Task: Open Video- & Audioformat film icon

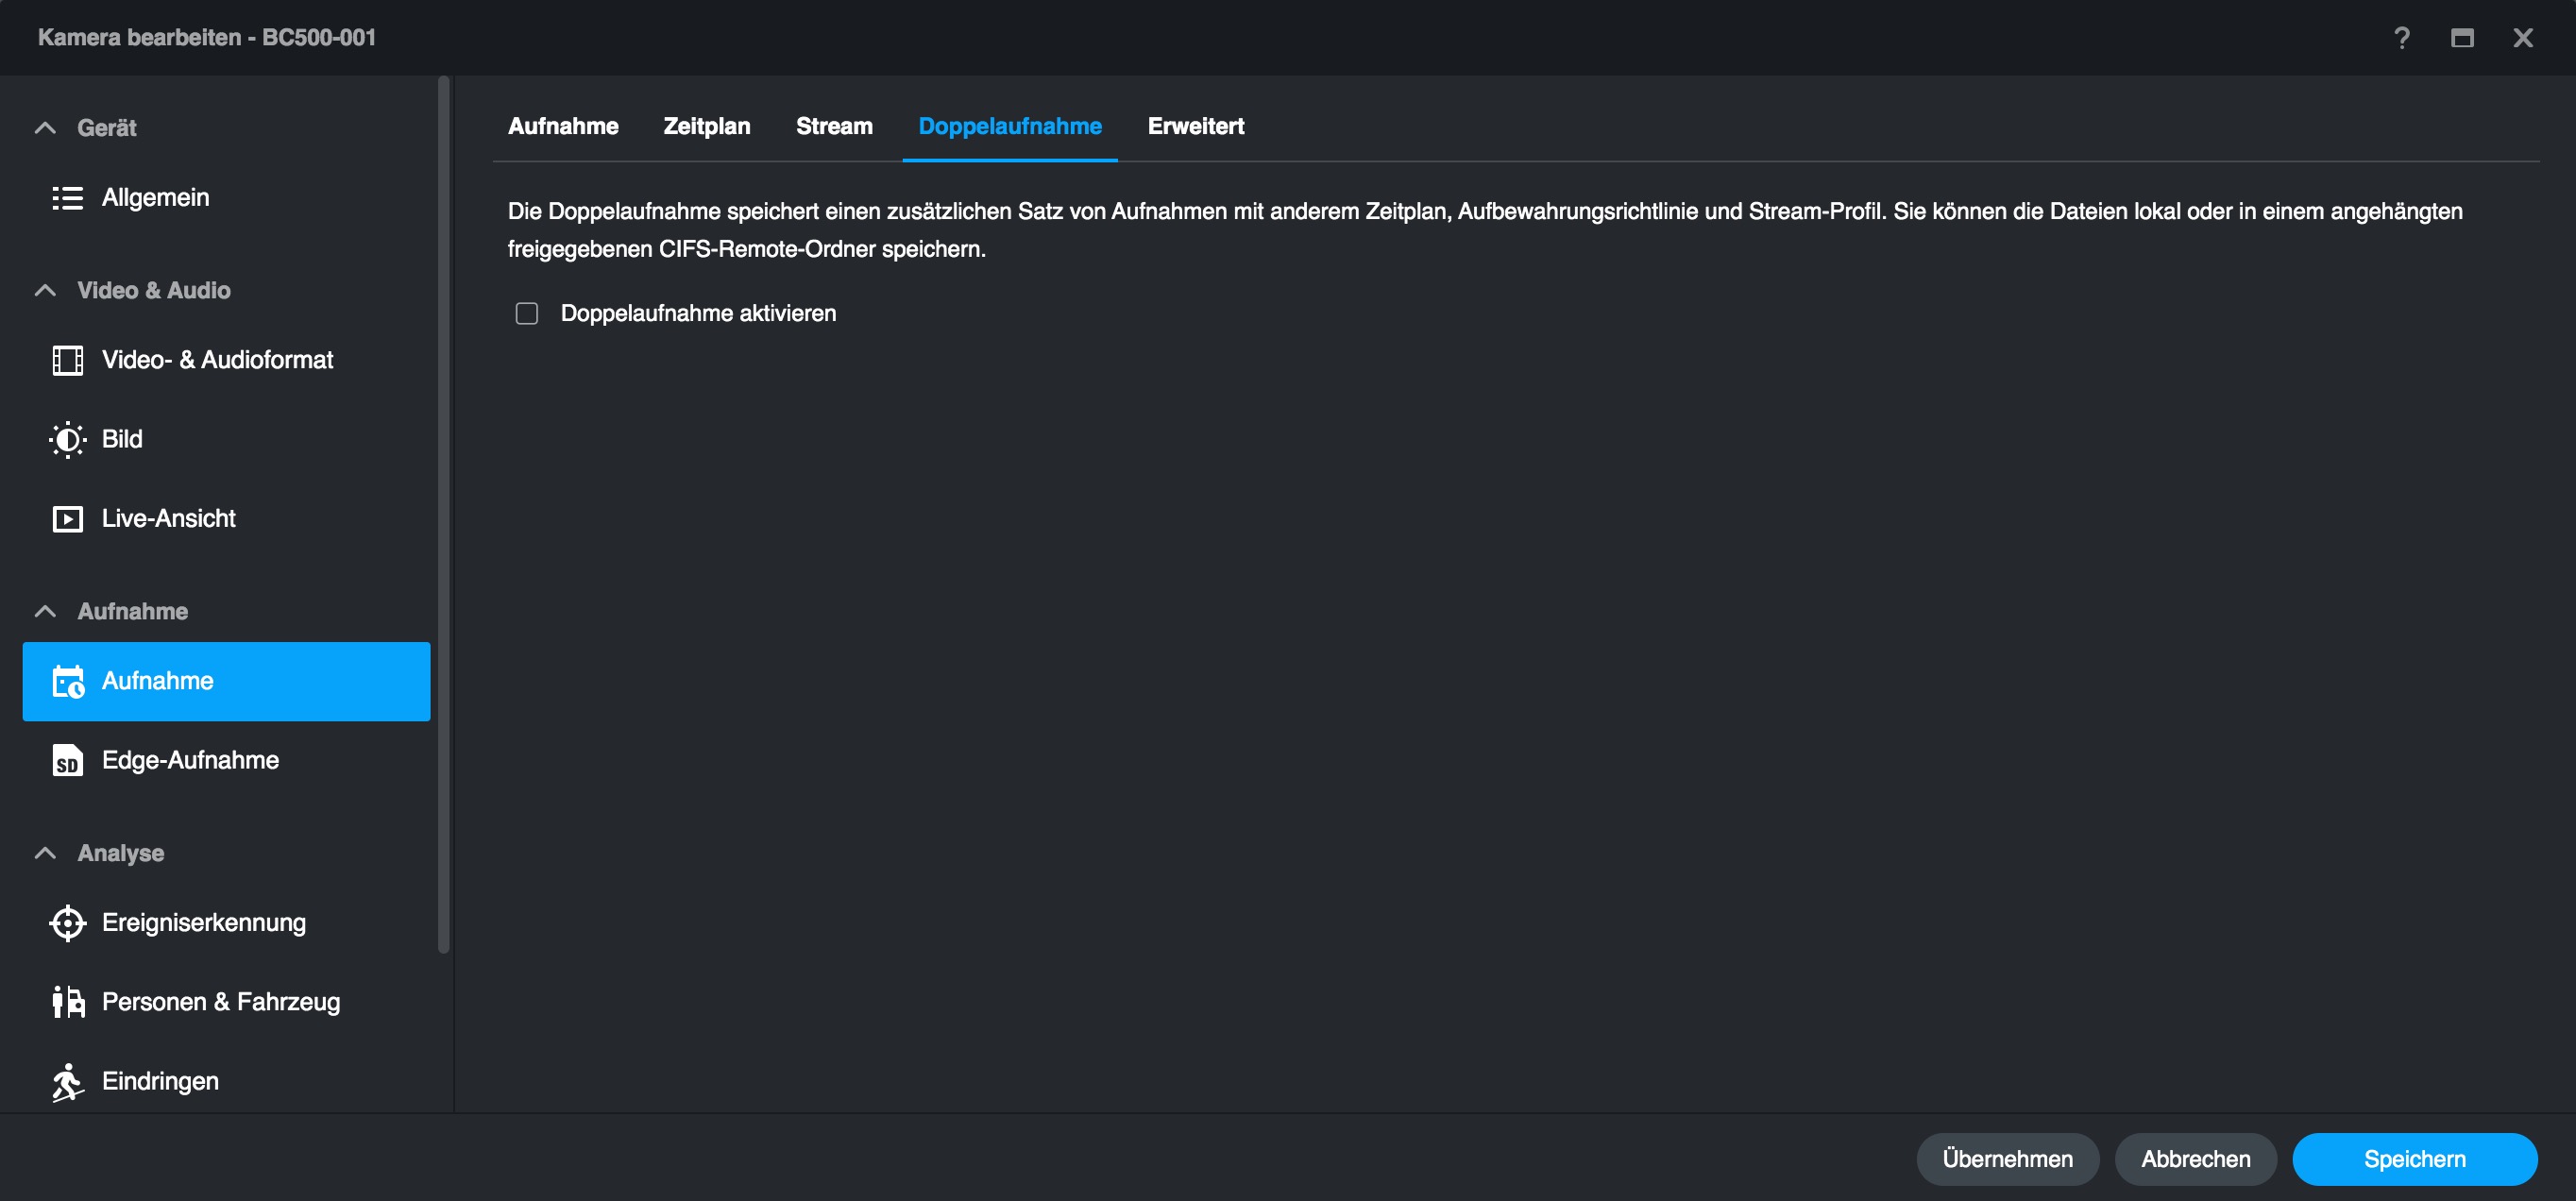Action: coord(67,360)
